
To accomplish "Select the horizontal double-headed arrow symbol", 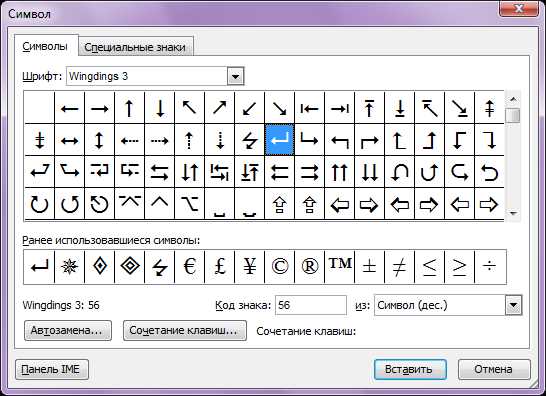I will click(70, 140).
